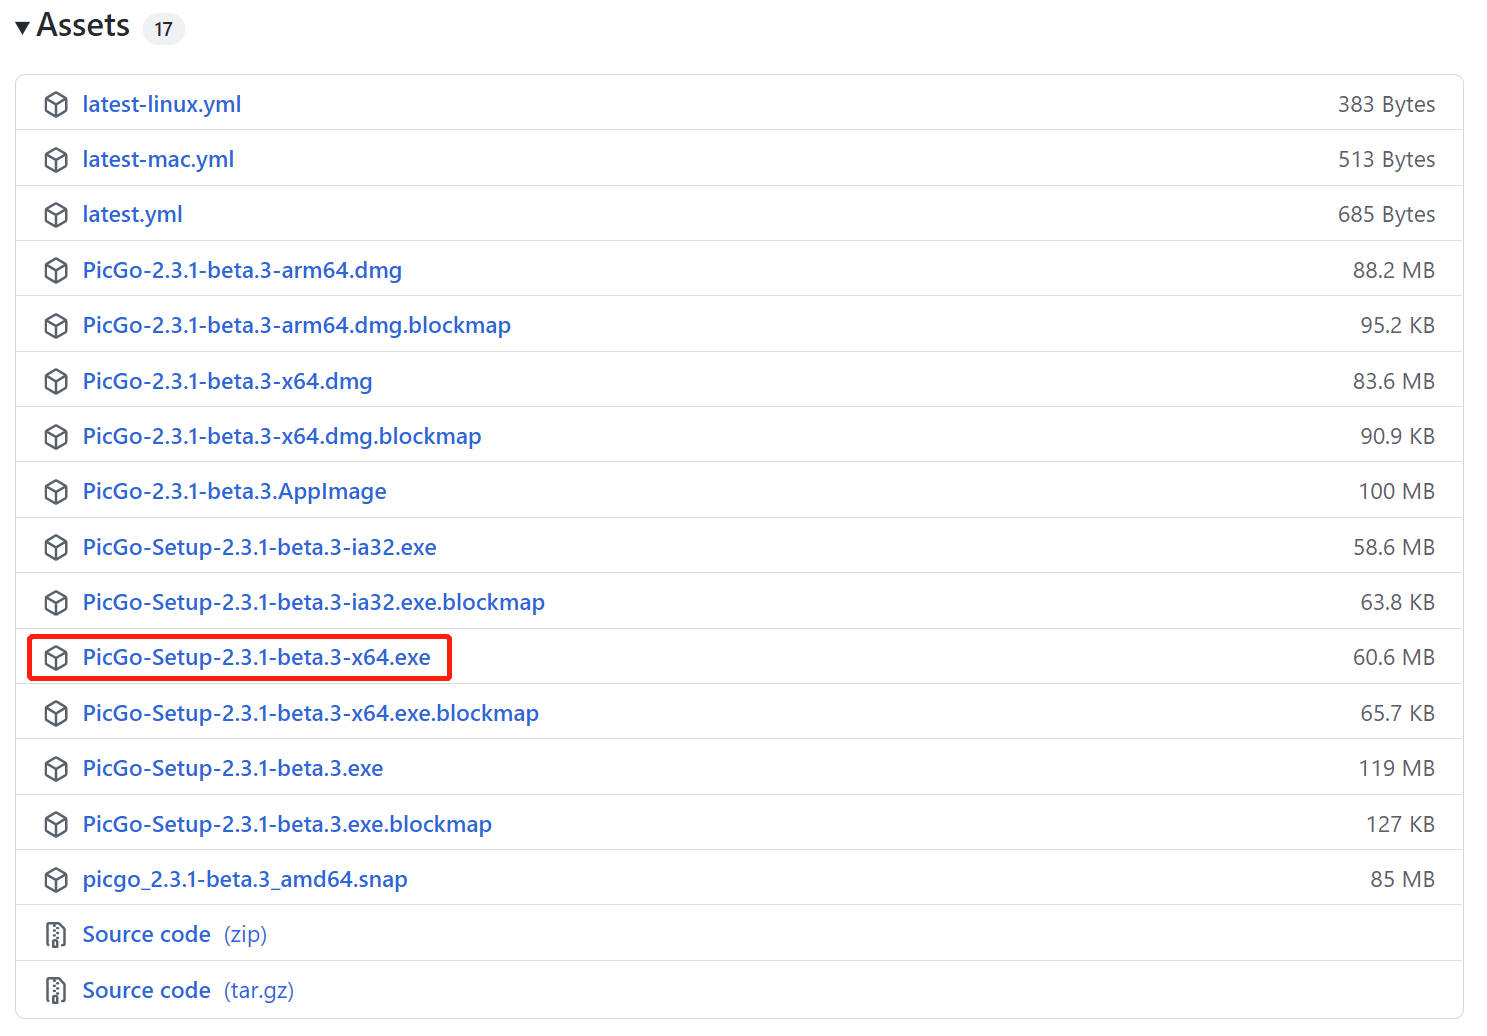
Task: Click the 95.2 KB size text
Action: [x=1397, y=326]
